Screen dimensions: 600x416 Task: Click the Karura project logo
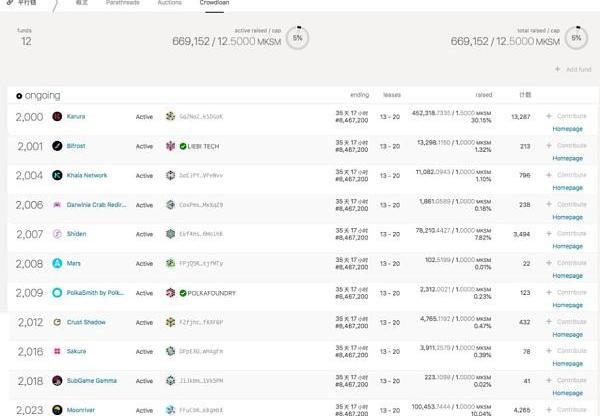57,116
